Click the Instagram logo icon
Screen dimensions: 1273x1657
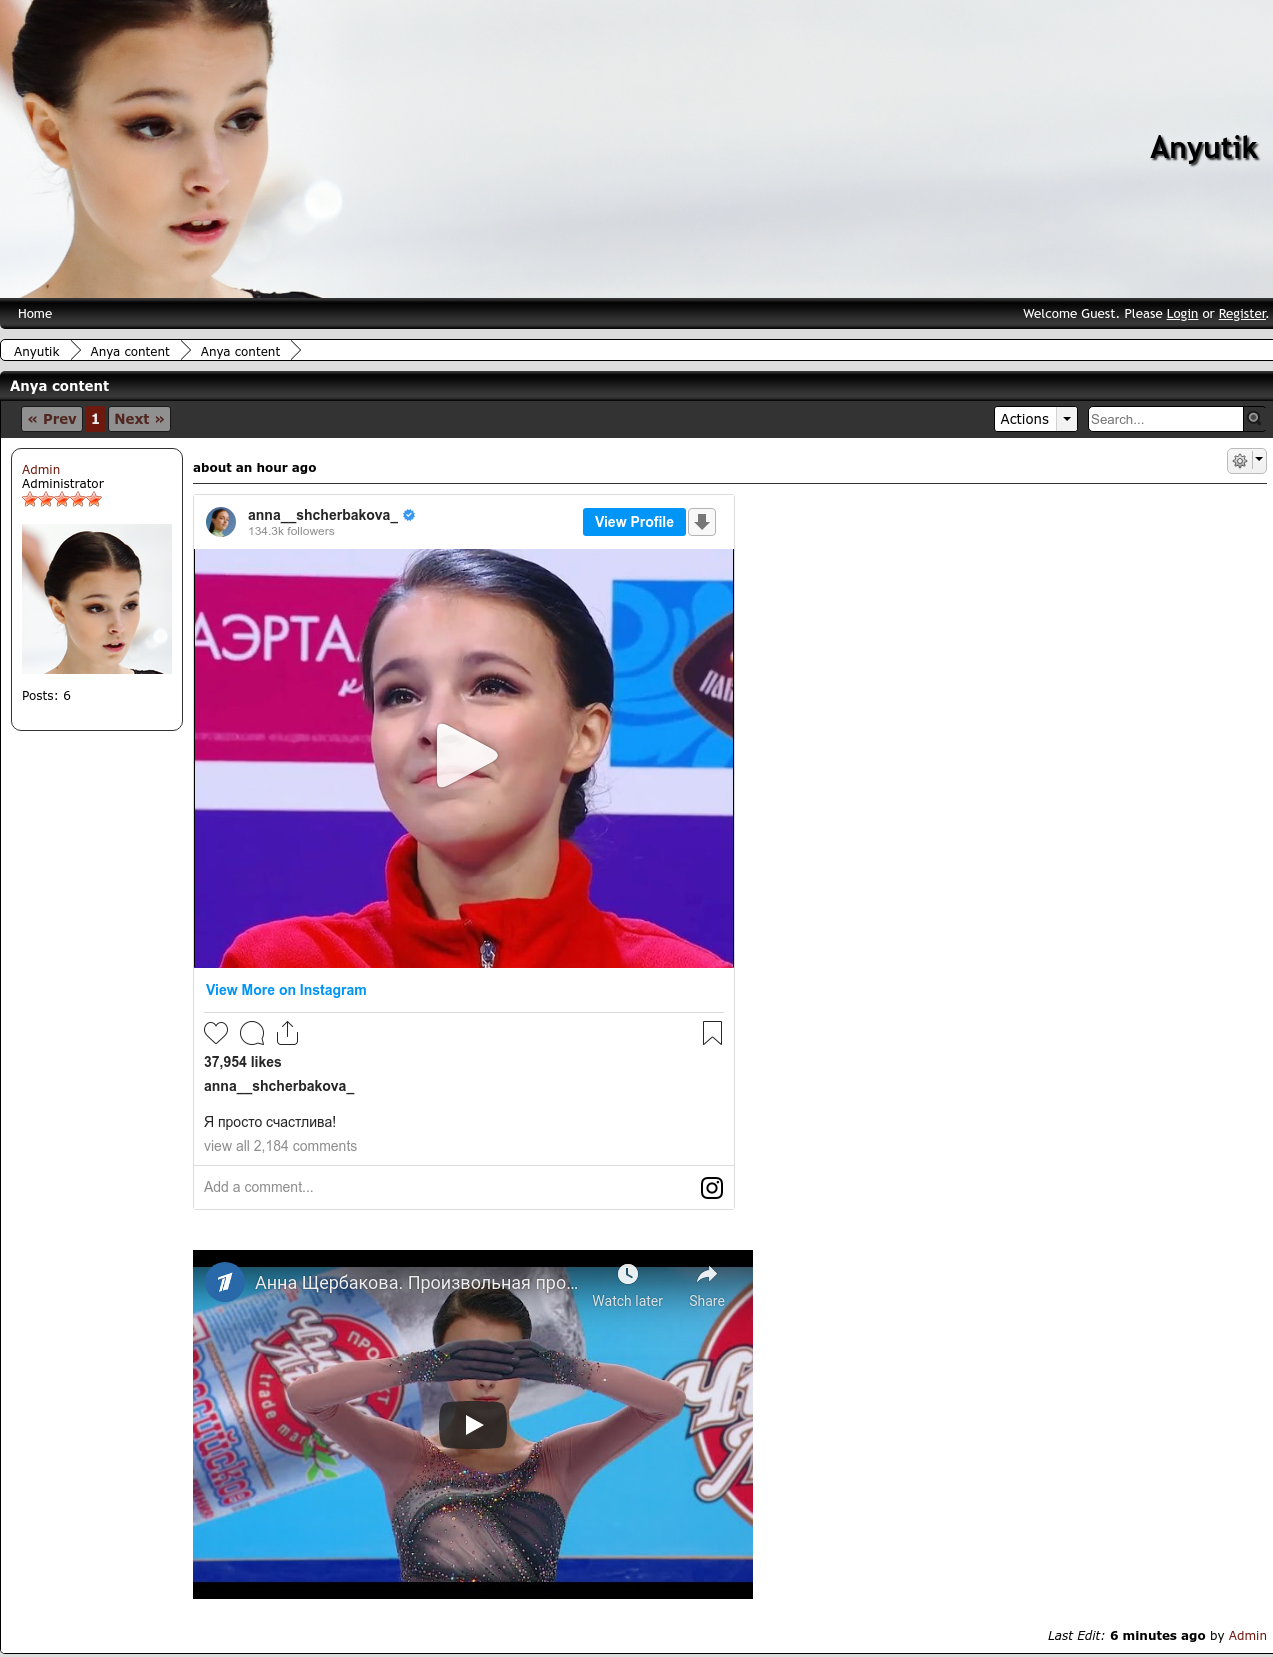(712, 1188)
